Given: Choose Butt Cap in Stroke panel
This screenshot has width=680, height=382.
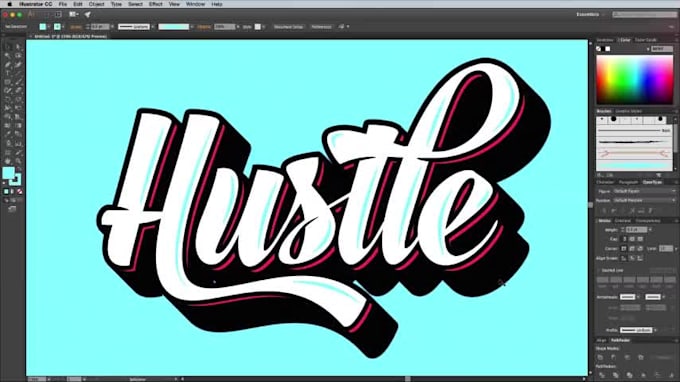Looking at the screenshot, I should 624,239.
